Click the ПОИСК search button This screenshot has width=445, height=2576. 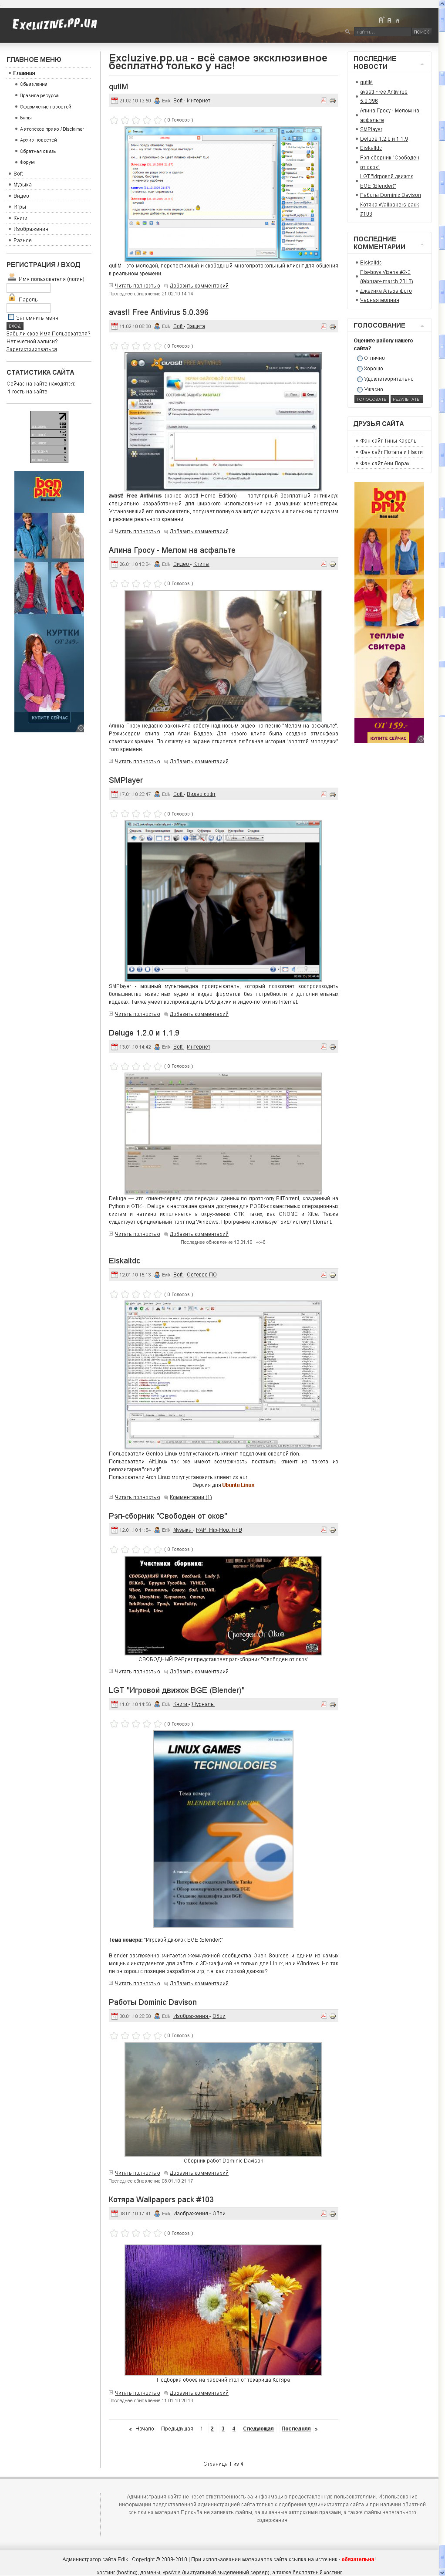click(x=422, y=31)
